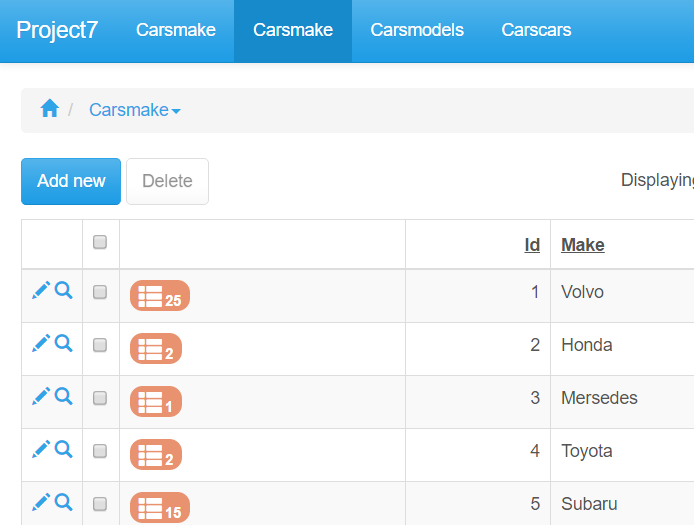This screenshot has height=525, width=694.
Task: Click Id value 1 in Volvo row
Action: coord(535,292)
